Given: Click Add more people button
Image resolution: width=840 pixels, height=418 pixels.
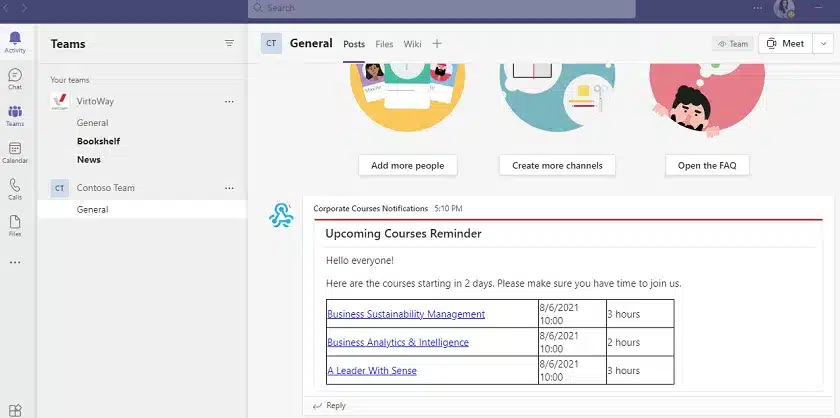Looking at the screenshot, I should coord(408,166).
